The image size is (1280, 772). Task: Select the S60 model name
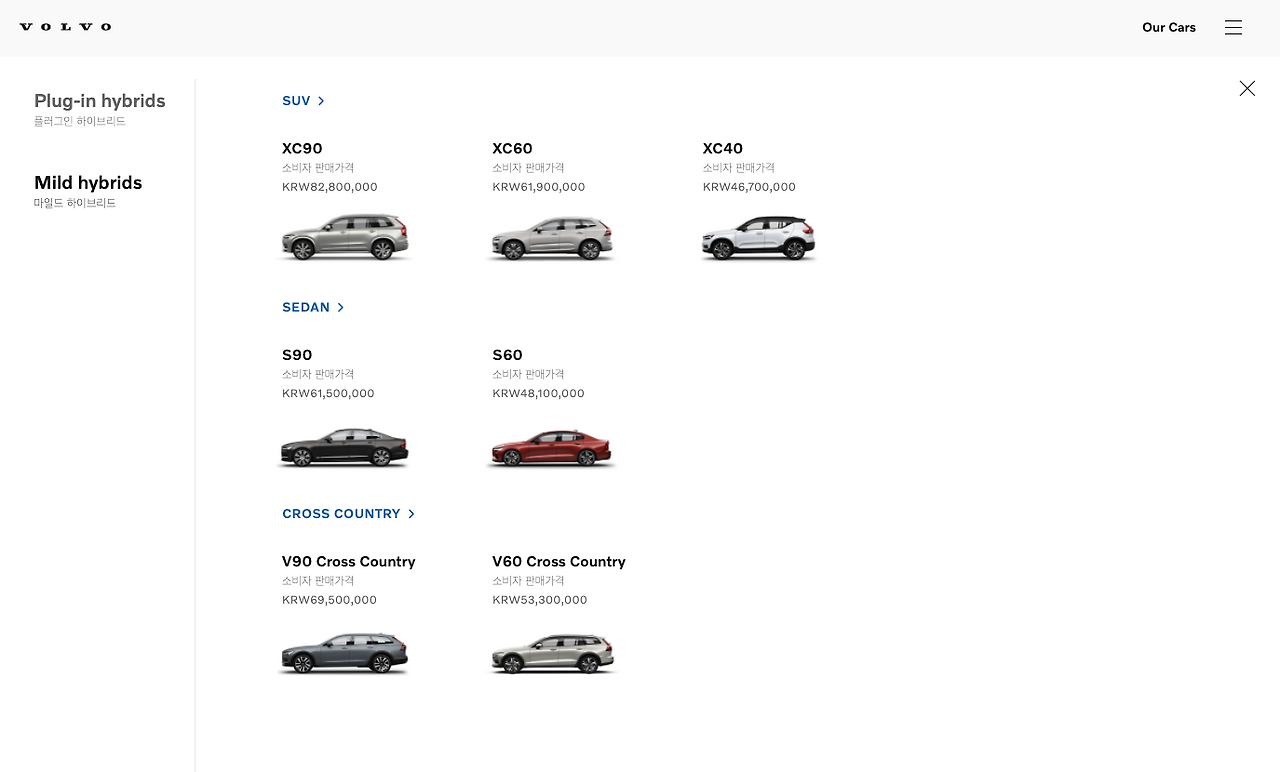507,355
